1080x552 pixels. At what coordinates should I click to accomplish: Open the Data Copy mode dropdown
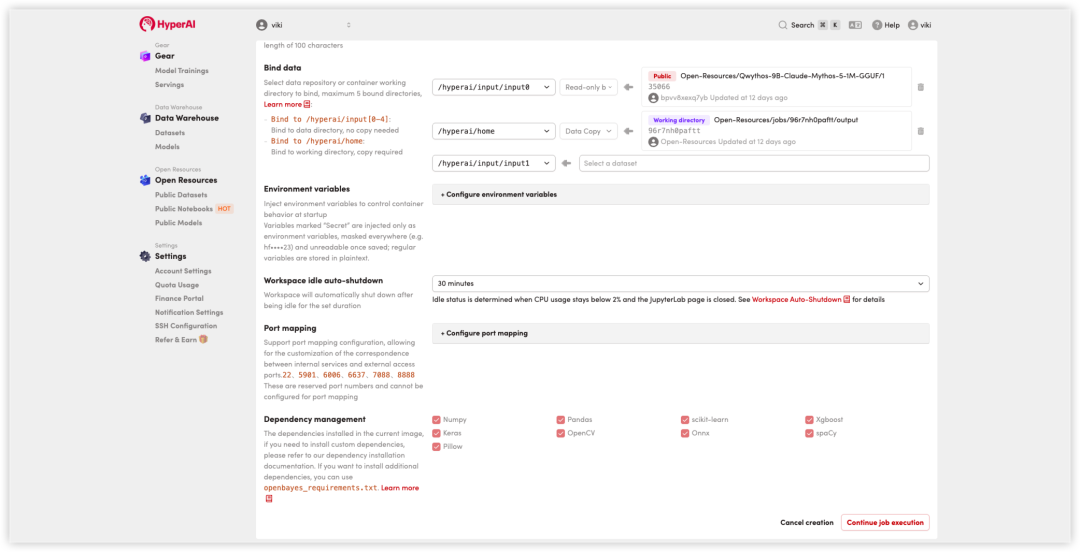(588, 131)
